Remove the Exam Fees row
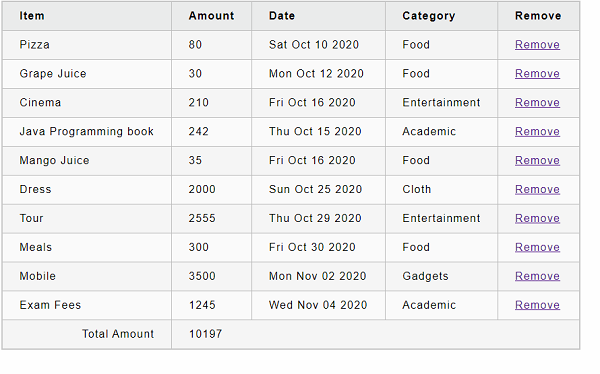 click(537, 305)
